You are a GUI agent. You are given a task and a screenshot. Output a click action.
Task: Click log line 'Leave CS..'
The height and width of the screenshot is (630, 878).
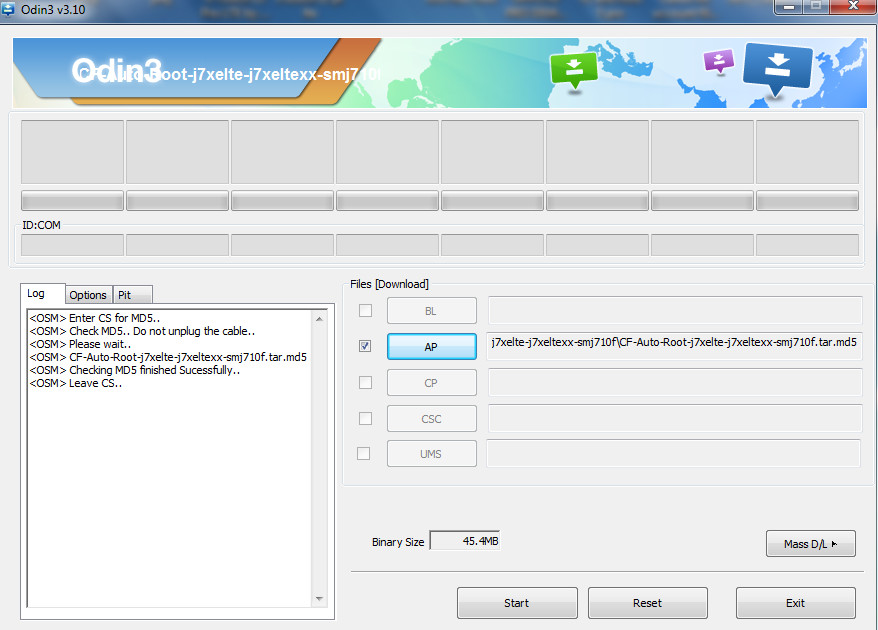76,383
